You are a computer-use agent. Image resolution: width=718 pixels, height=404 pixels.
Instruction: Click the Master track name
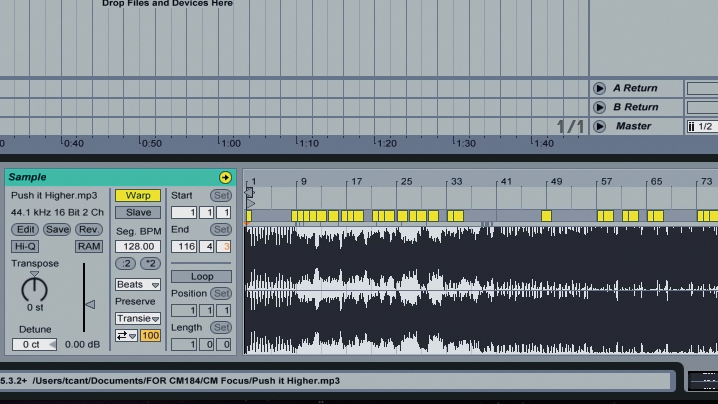[x=633, y=126]
